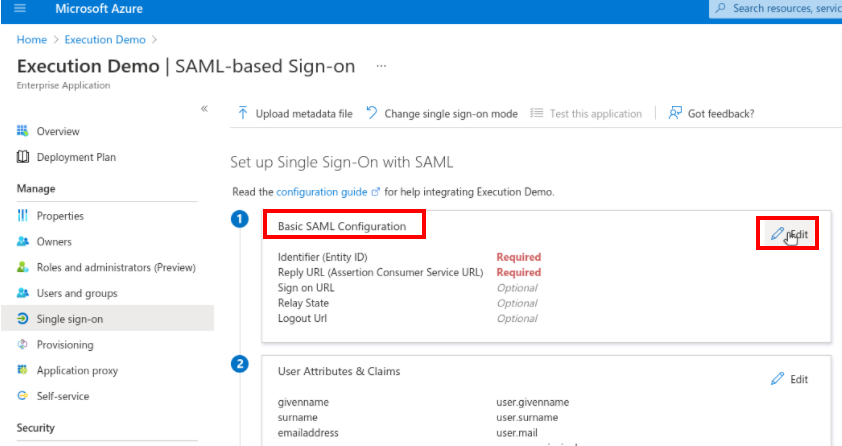This screenshot has width=842, height=446.
Task: Click the Owners people icon
Action: 23,242
